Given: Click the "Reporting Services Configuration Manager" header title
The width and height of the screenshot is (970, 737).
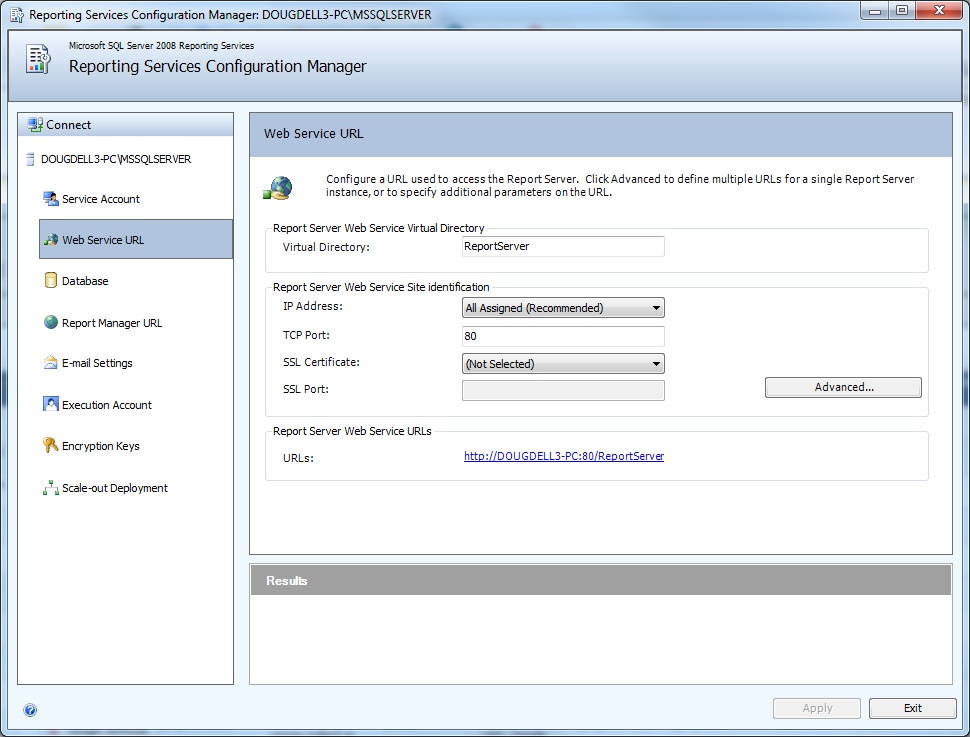Looking at the screenshot, I should pos(218,66).
